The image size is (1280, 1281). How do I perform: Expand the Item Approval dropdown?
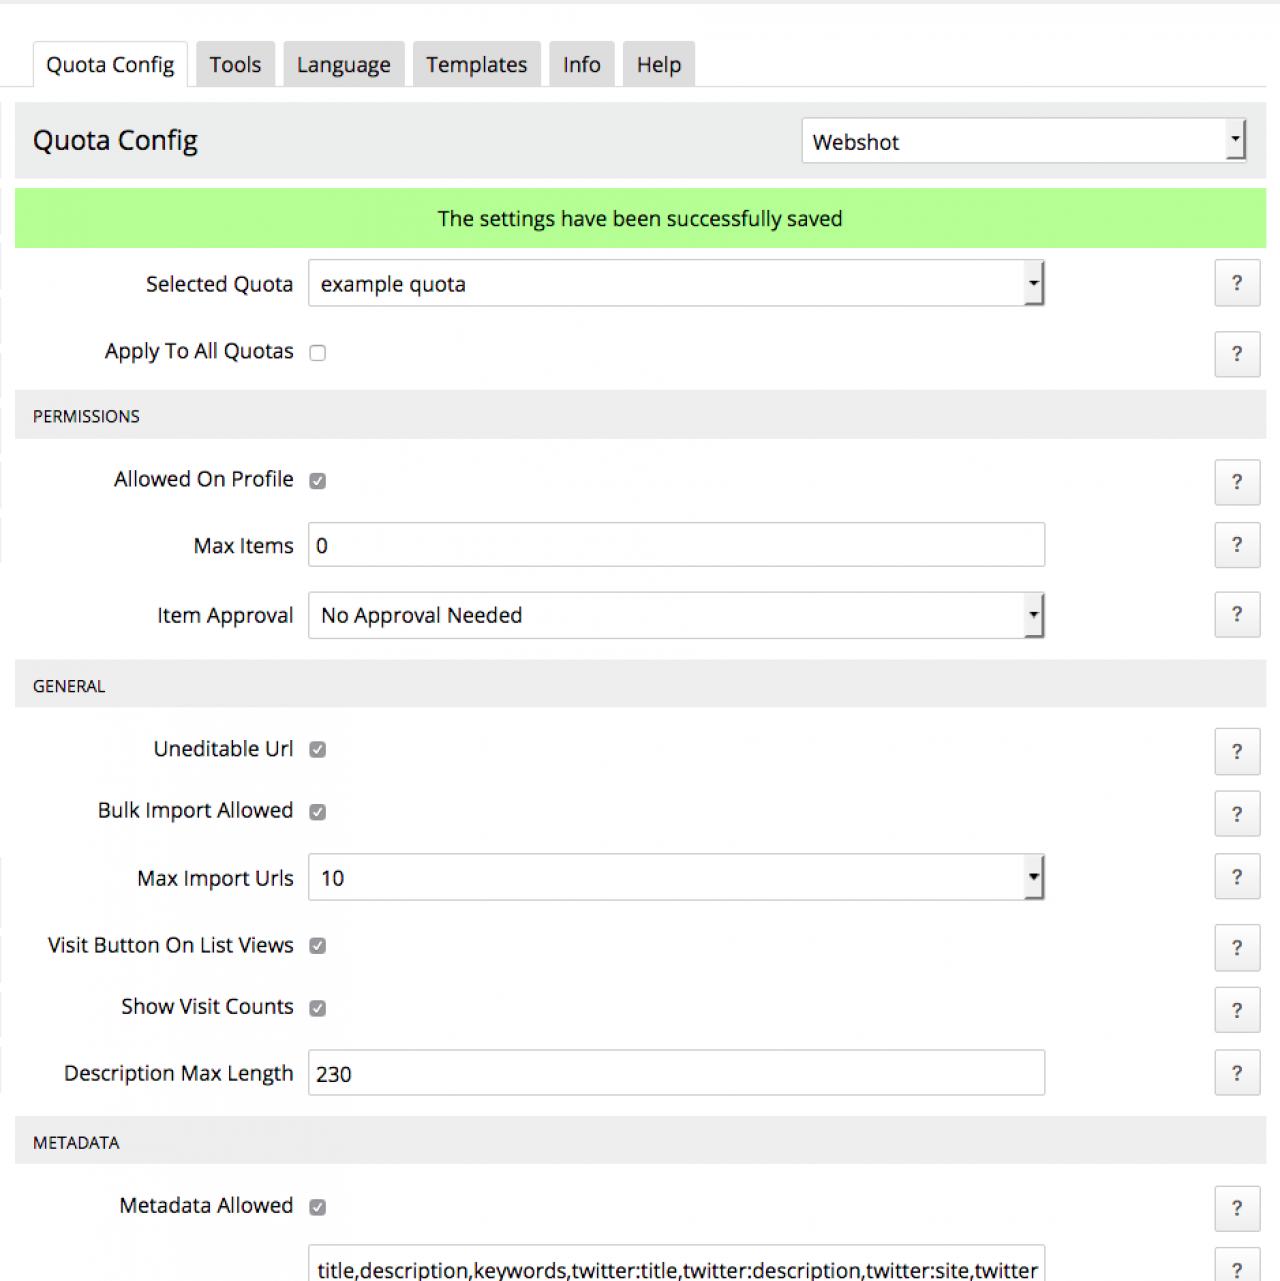point(676,615)
